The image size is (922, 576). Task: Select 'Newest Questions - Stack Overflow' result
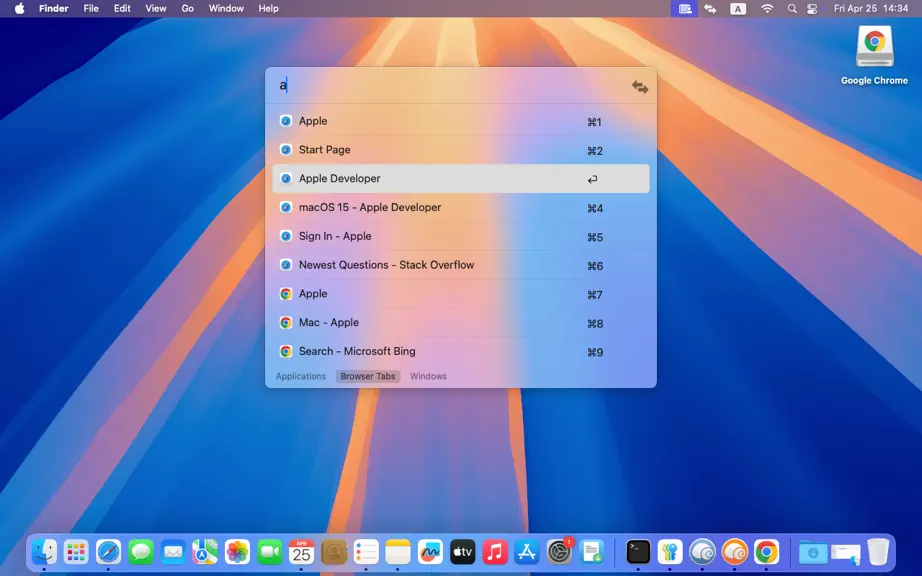461,265
